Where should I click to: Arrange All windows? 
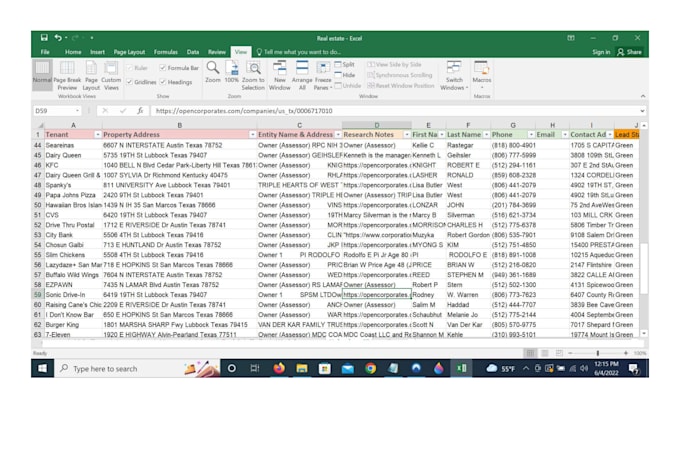pyautogui.click(x=302, y=75)
